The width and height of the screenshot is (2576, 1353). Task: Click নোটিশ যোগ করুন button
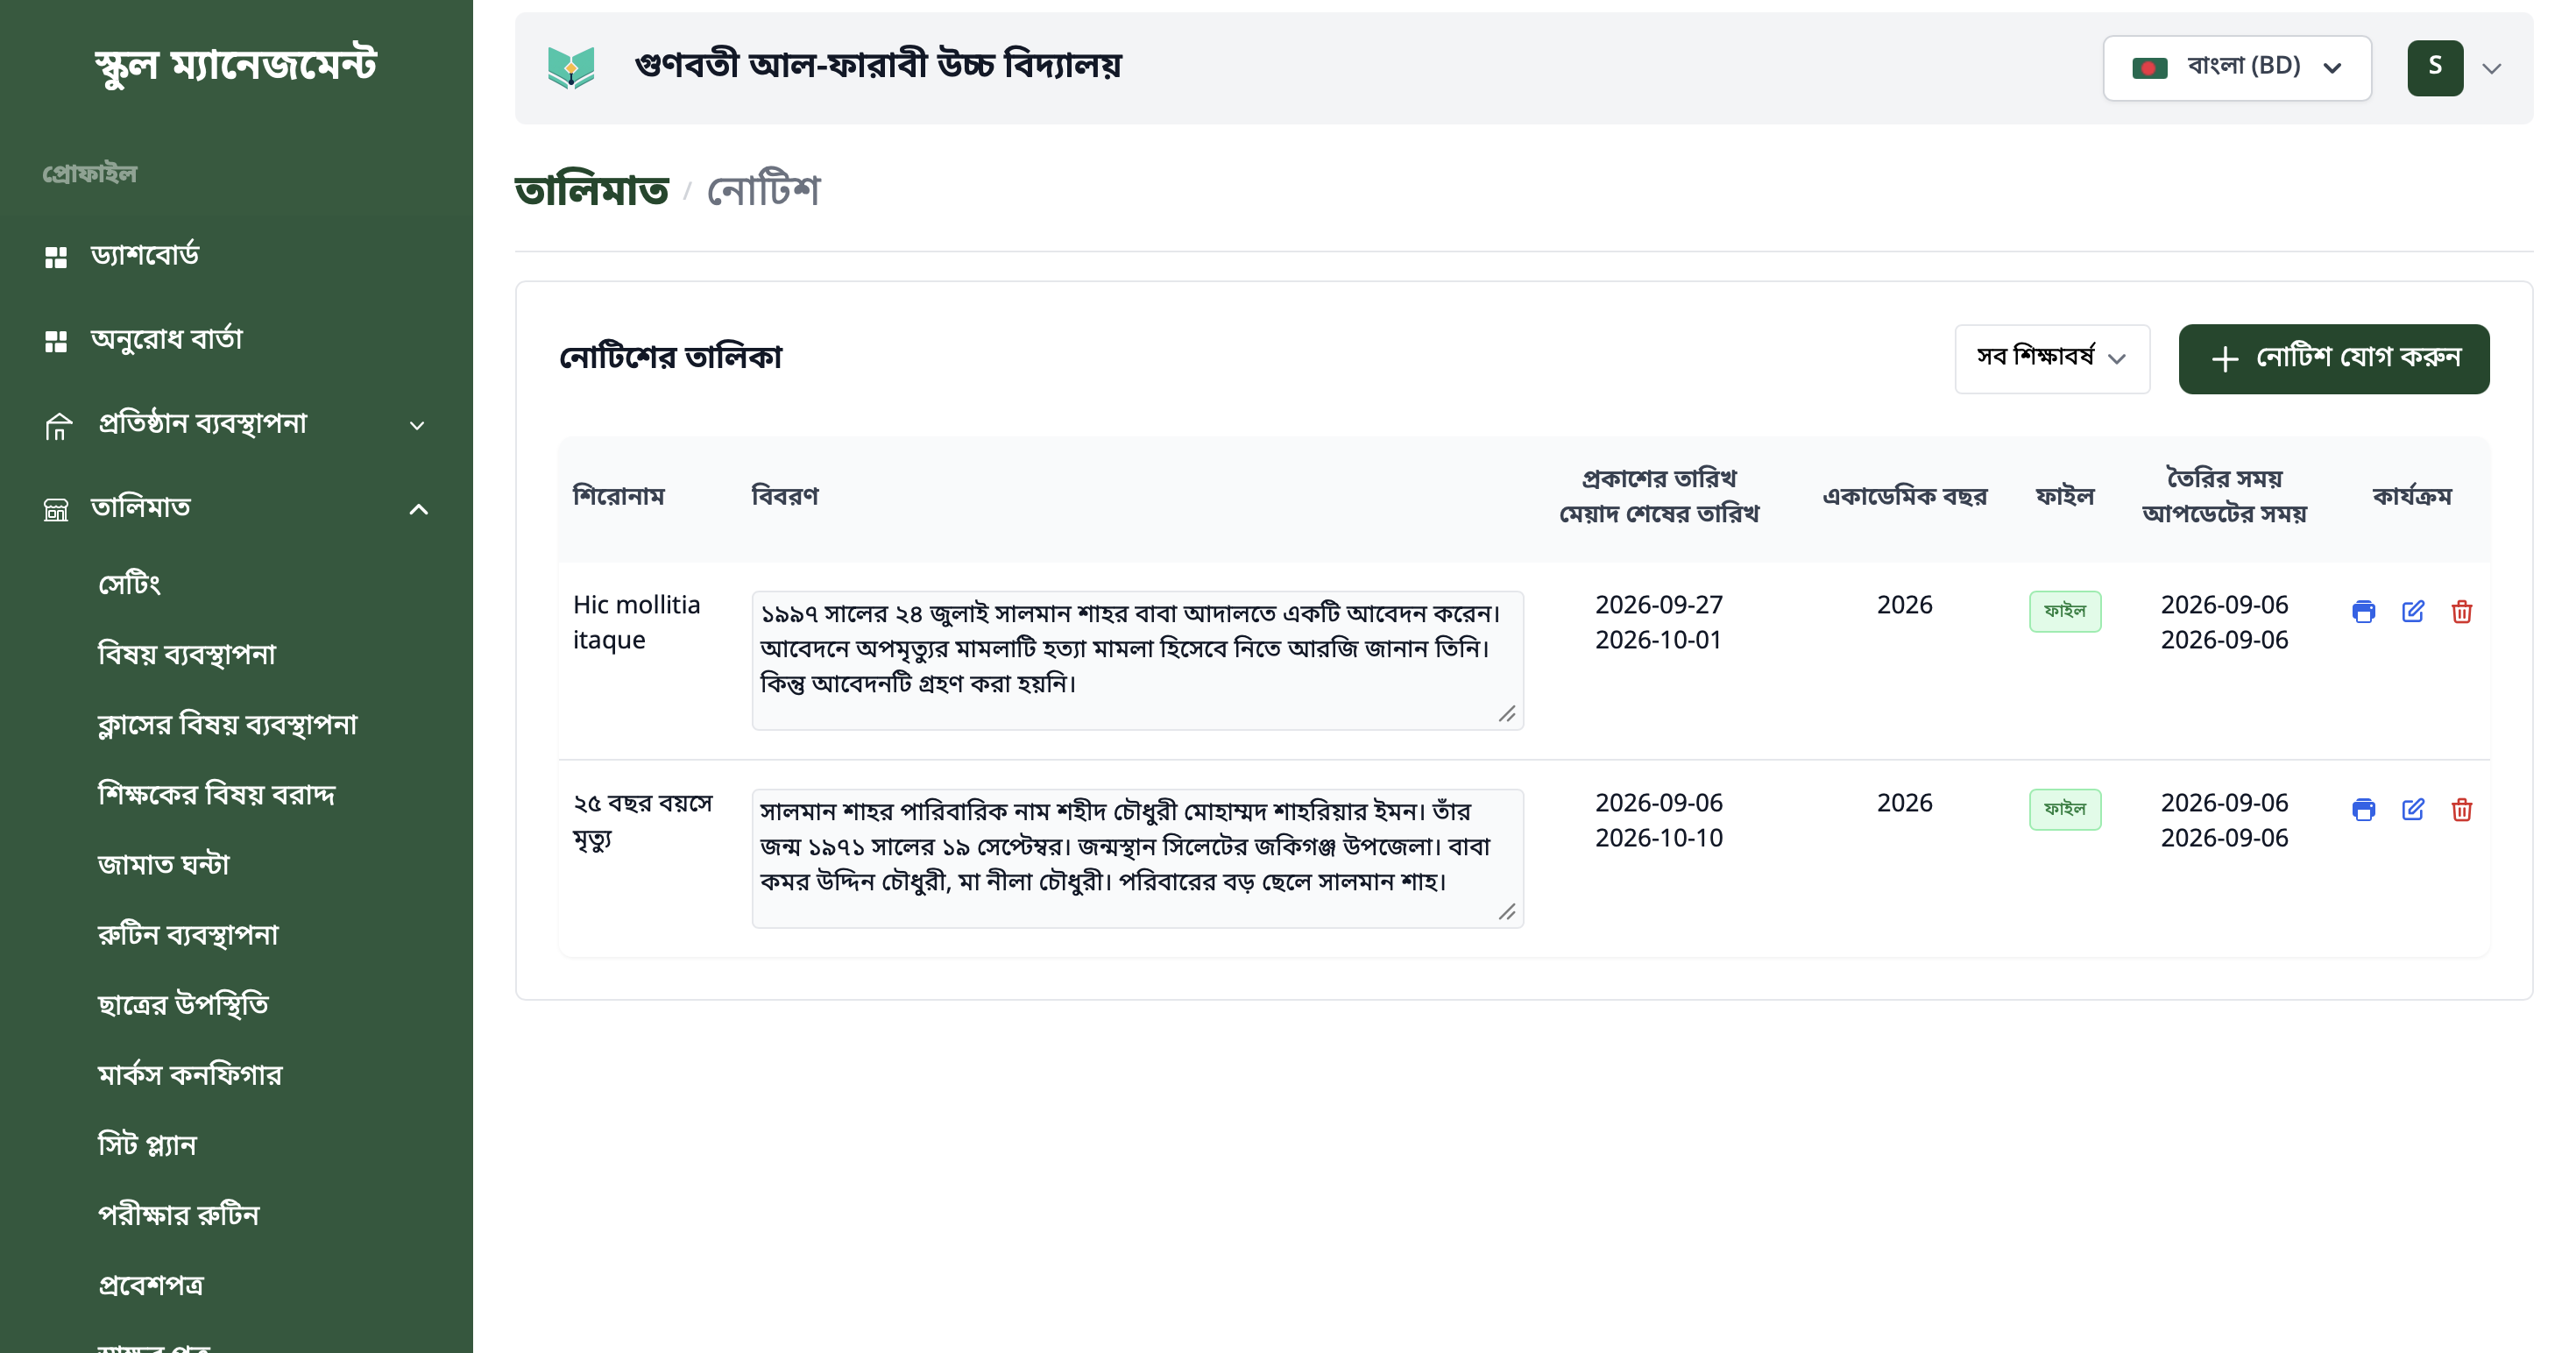[x=2334, y=358]
